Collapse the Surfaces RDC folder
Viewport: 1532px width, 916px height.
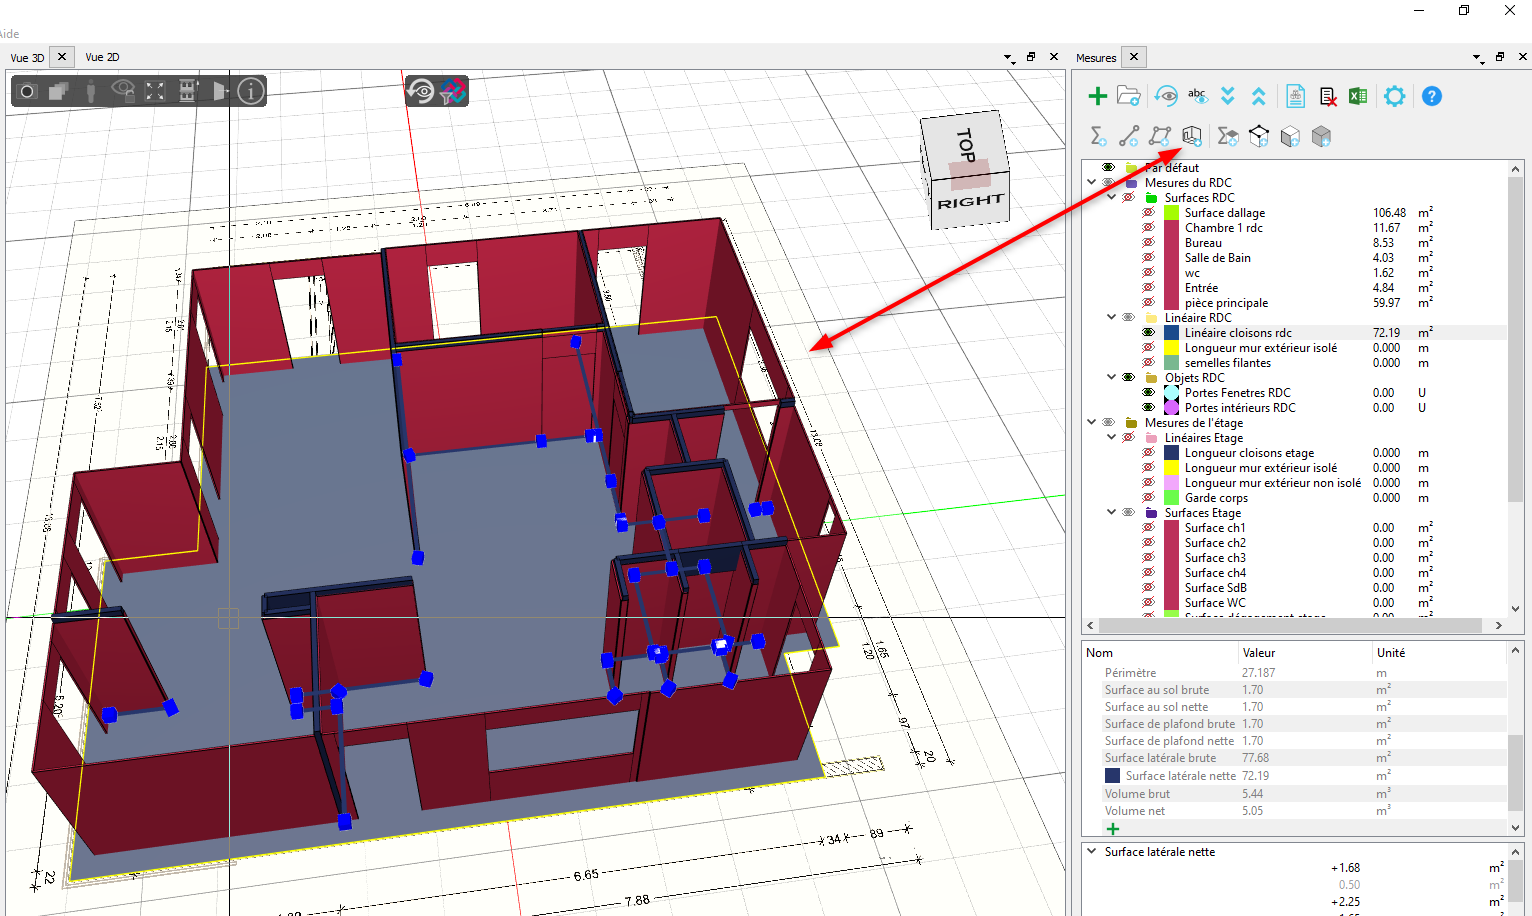pyautogui.click(x=1111, y=197)
